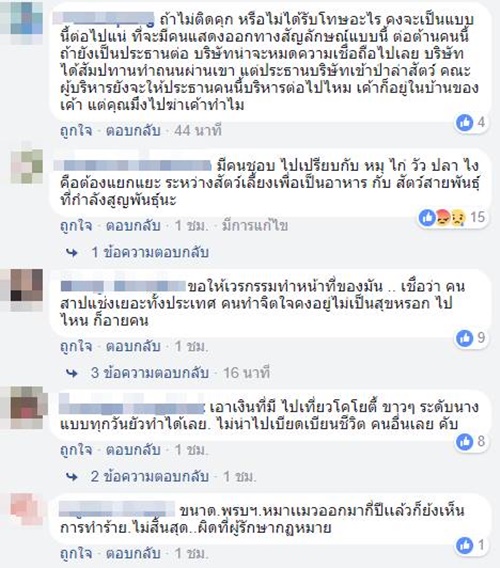This screenshot has width=500, height=568.
Task: Expand the 2 ข้อความตอบกลับ replies thread
Action: click(x=150, y=476)
